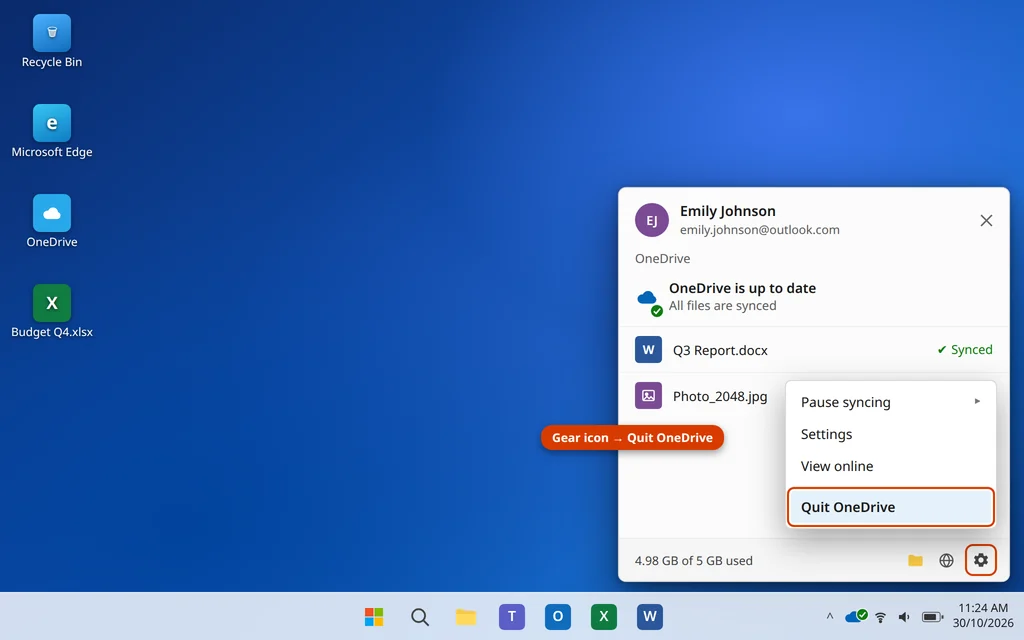The width and height of the screenshot is (1024, 640).
Task: Select the Budget Q4.xlsx desktop file
Action: (52, 311)
